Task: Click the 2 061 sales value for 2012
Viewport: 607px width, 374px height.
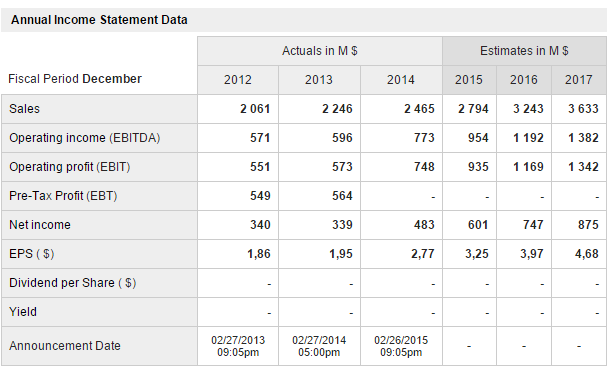Action: (x=255, y=109)
